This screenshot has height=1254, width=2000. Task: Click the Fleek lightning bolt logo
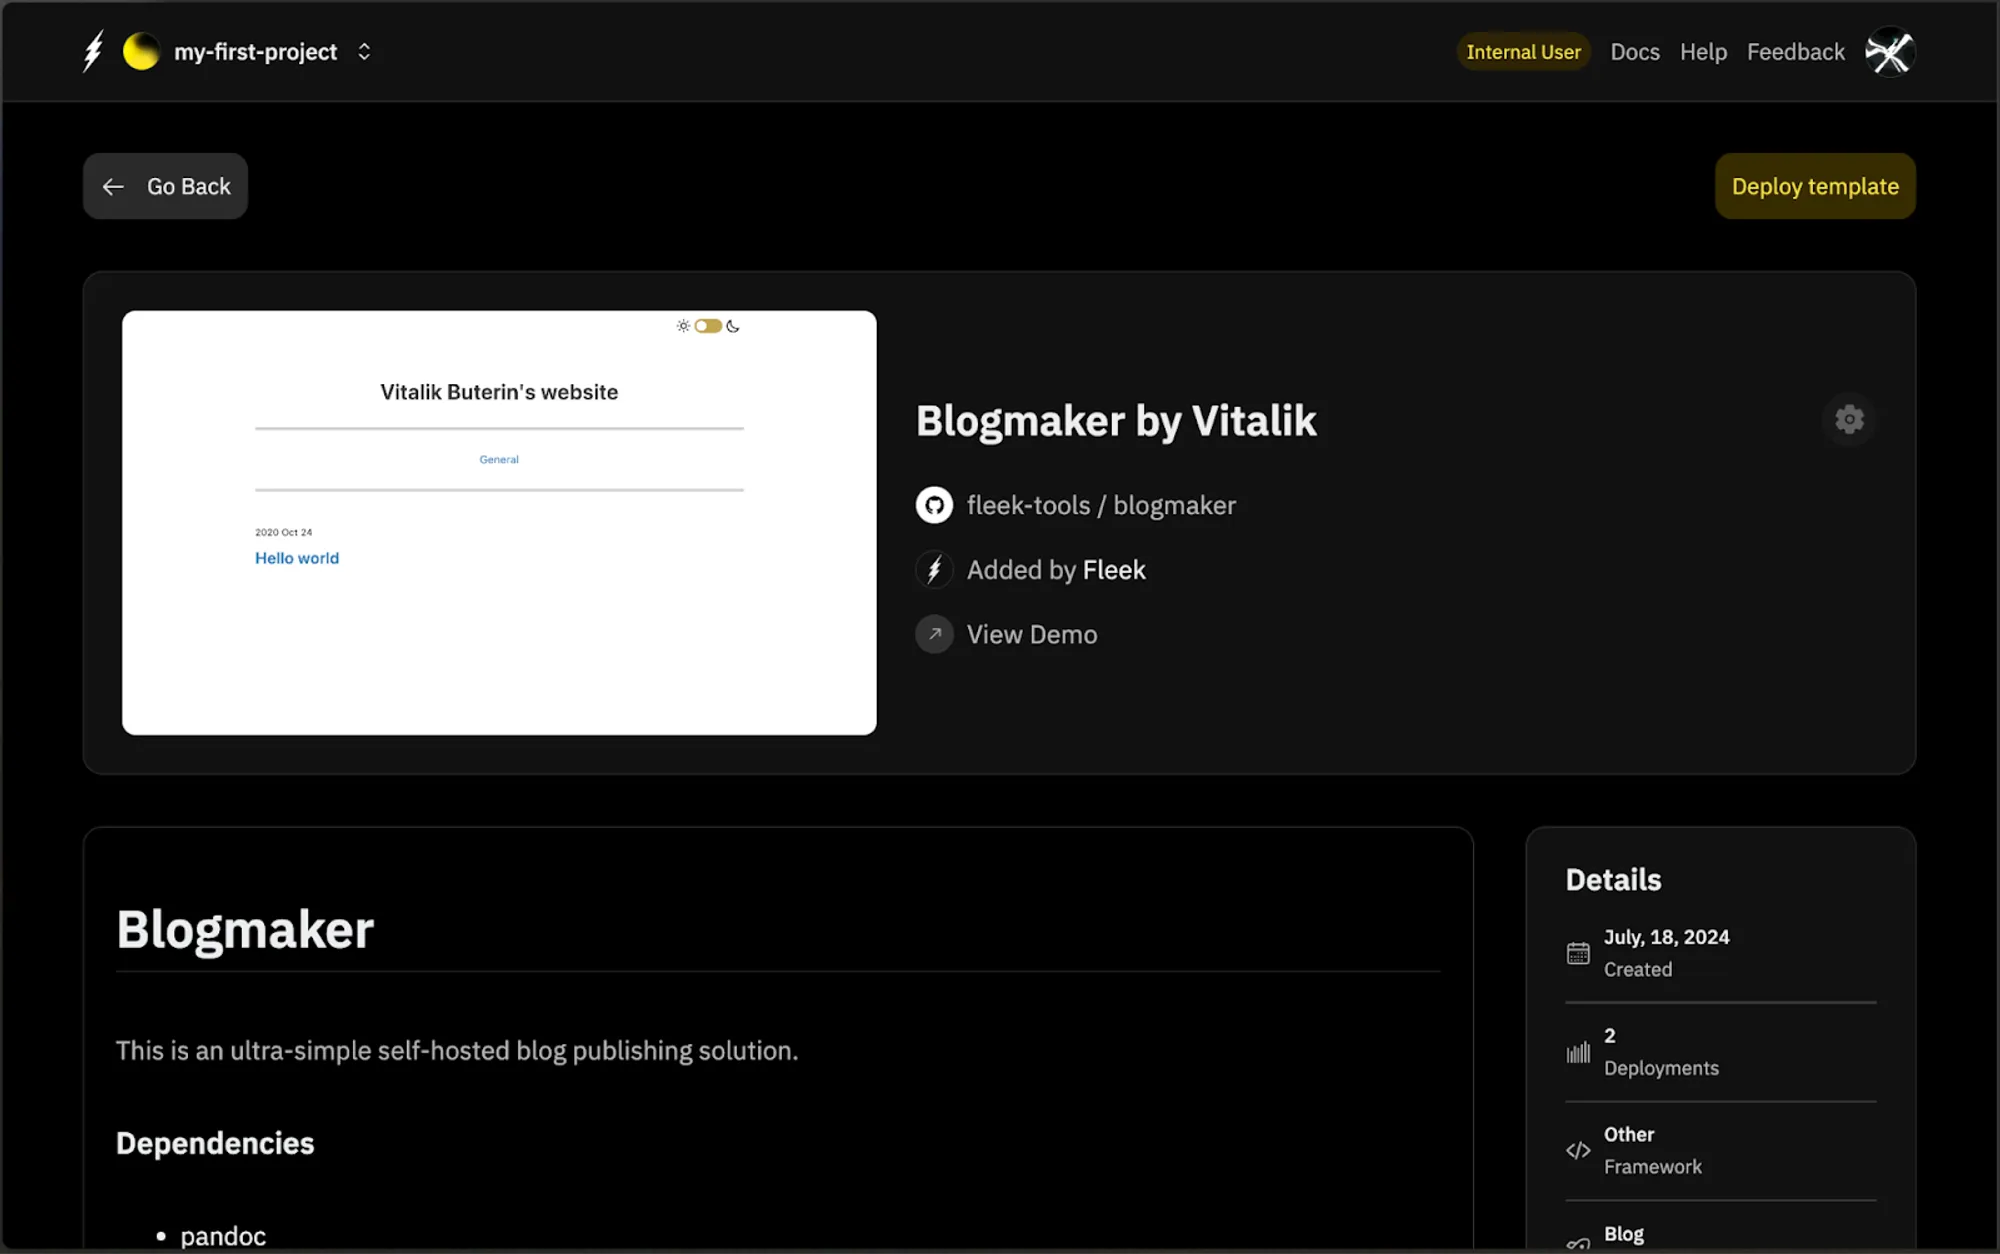[93, 51]
